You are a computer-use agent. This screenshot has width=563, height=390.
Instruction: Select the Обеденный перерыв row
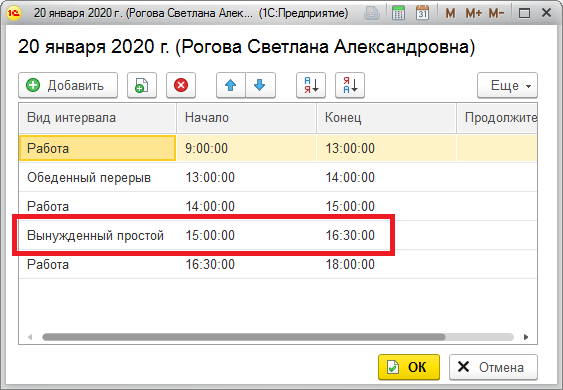pos(278,177)
